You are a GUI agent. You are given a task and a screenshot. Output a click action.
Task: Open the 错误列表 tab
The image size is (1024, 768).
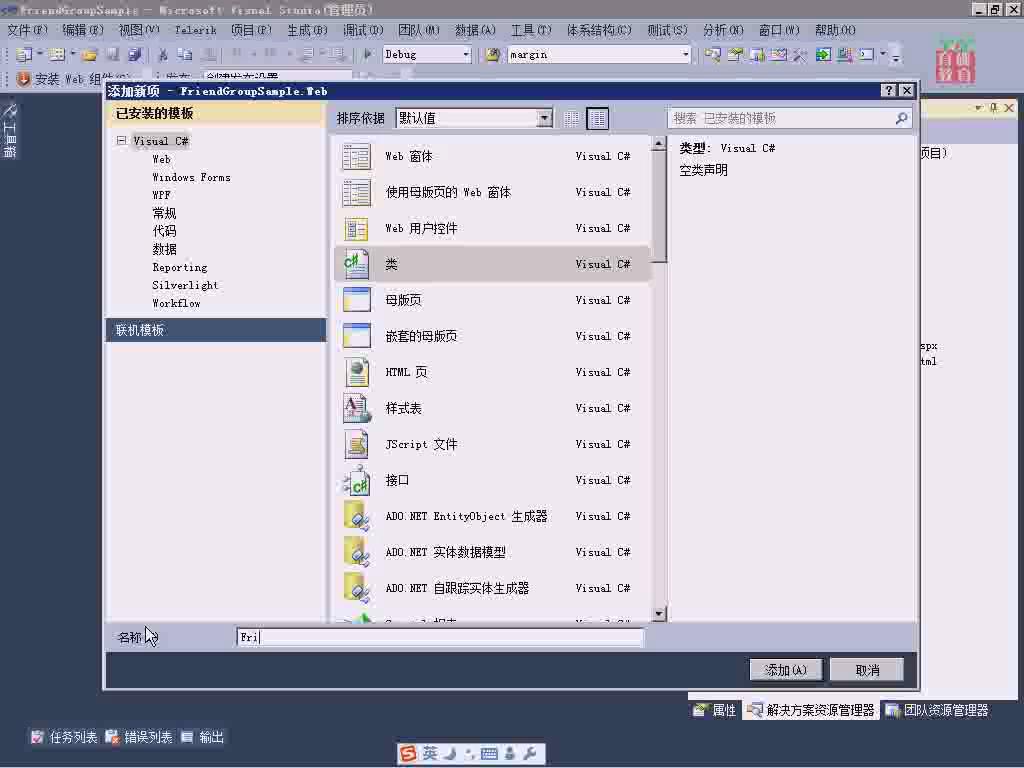(x=138, y=737)
